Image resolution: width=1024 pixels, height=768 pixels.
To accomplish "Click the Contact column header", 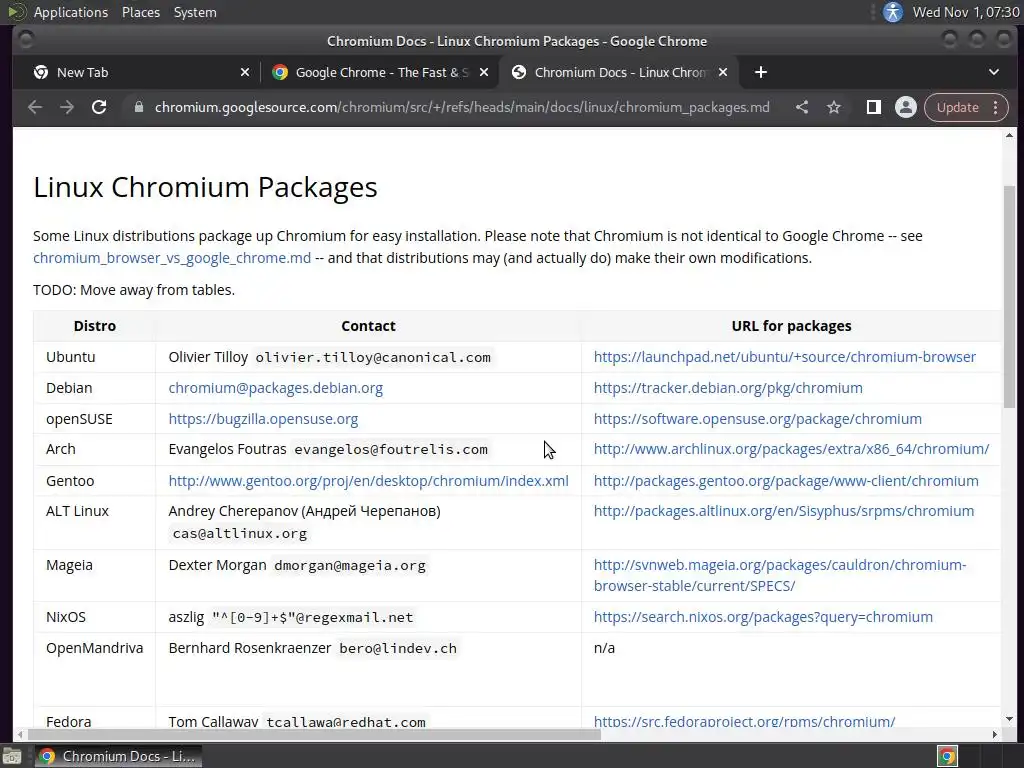I will click(x=368, y=326).
